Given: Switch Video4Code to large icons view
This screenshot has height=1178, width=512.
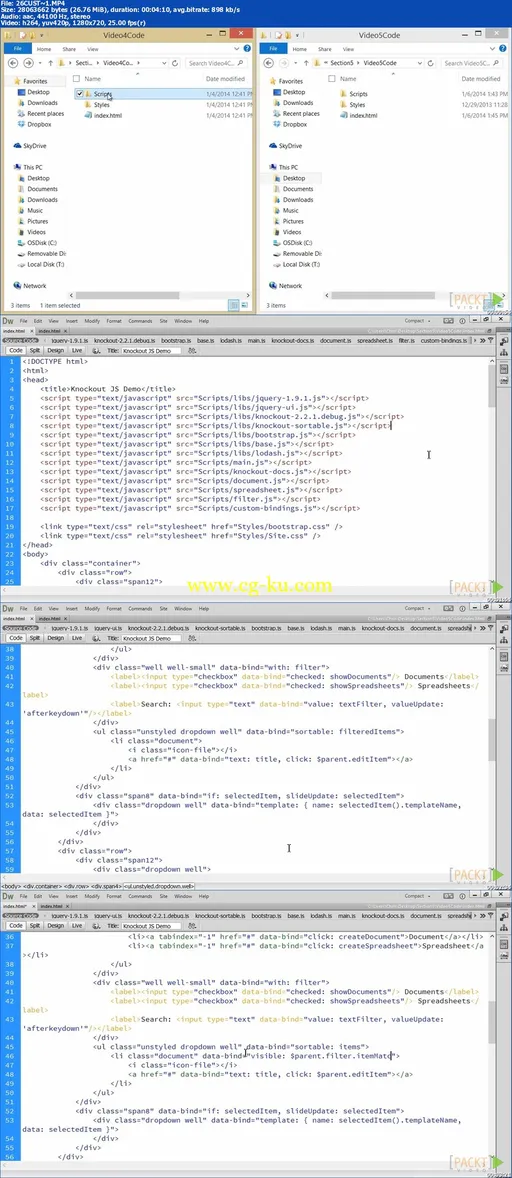Looking at the screenshot, I should tap(244, 305).
